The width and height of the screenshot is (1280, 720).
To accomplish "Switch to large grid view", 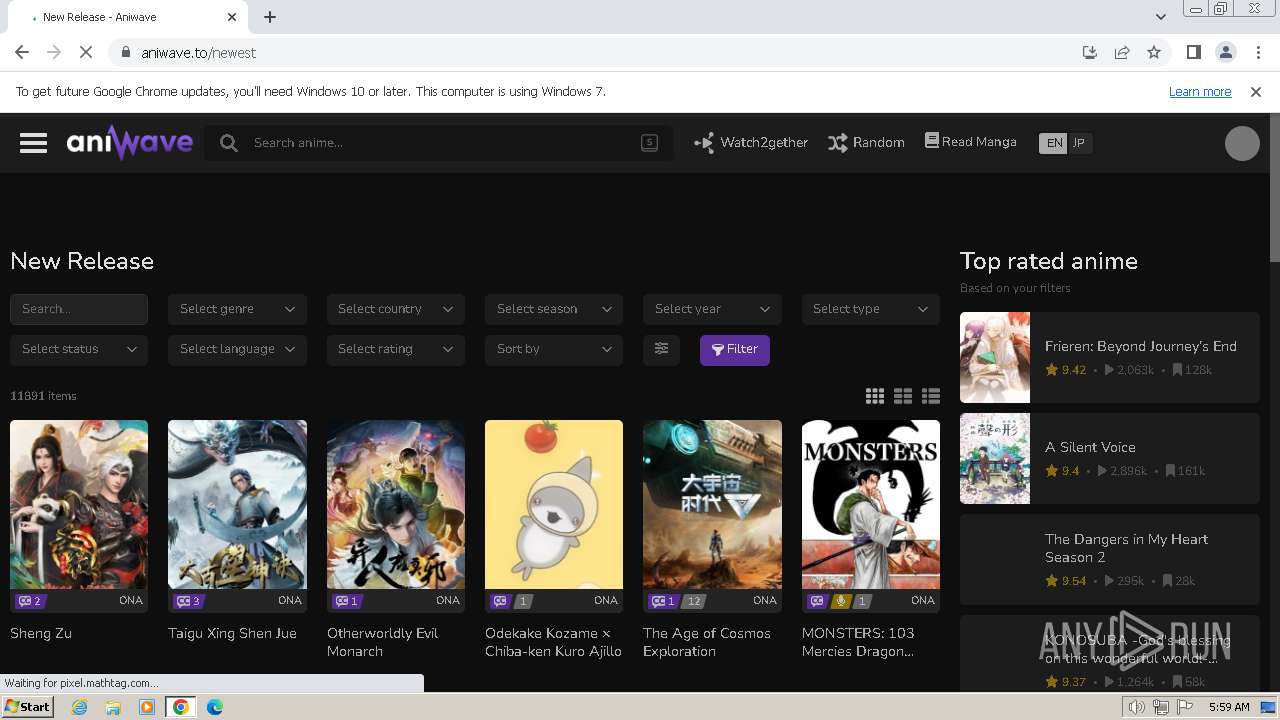I will click(x=875, y=396).
